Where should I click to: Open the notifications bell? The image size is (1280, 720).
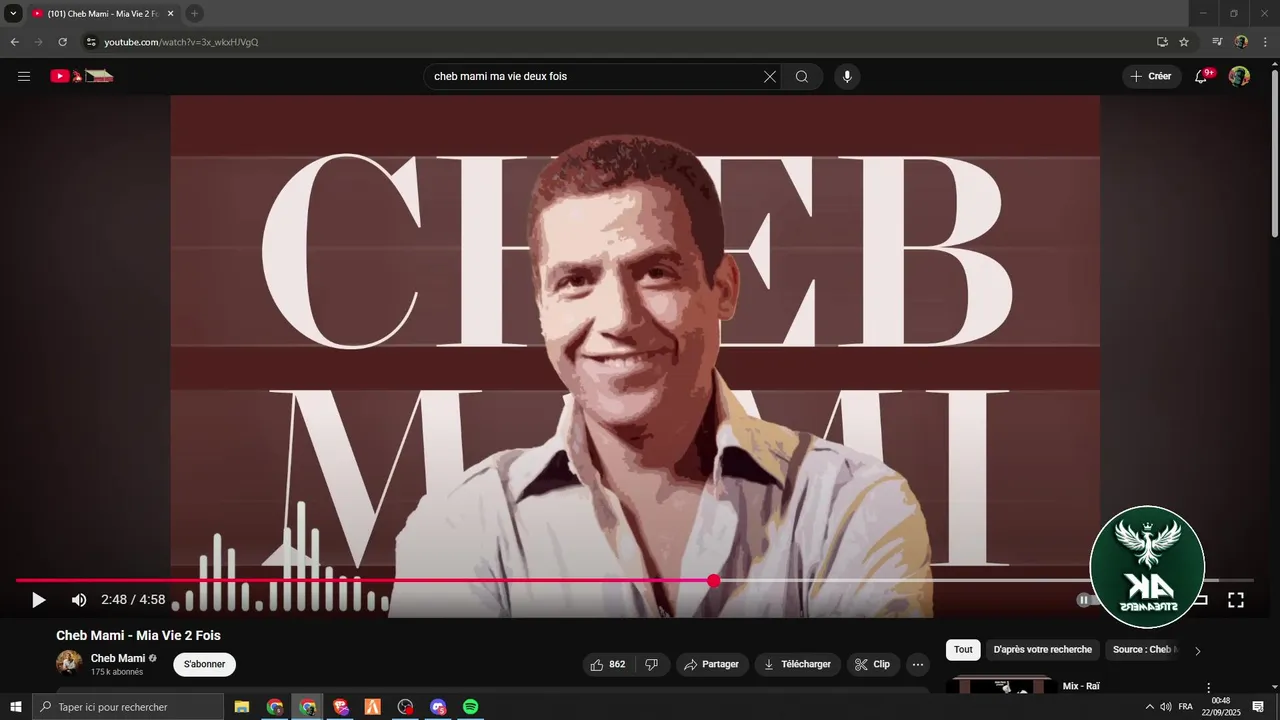pos(1202,76)
